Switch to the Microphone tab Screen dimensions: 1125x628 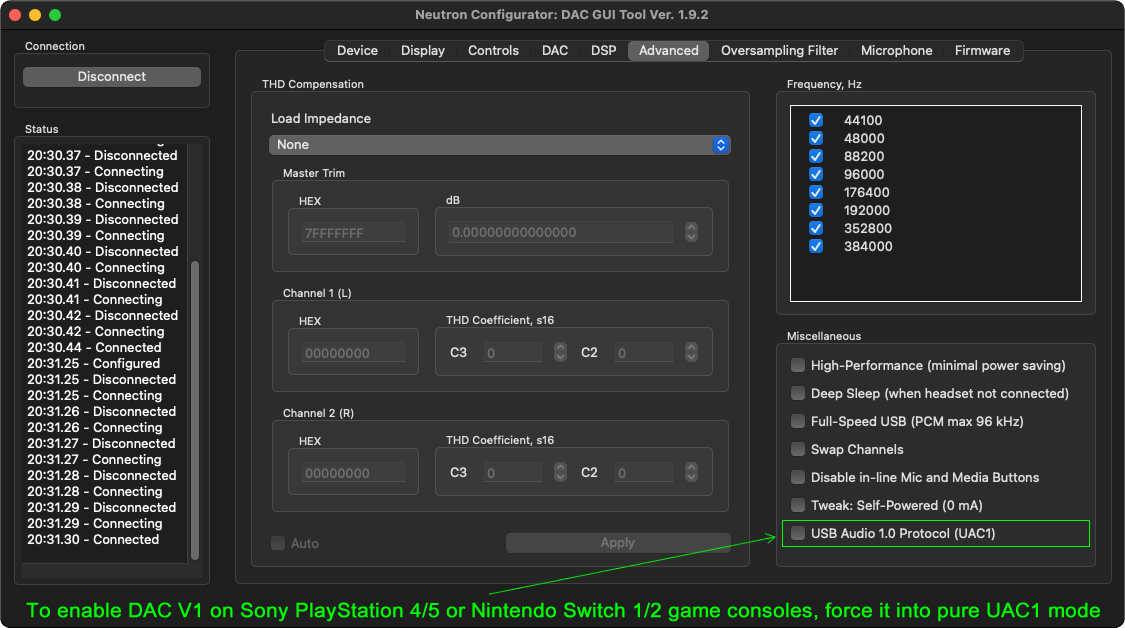click(x=896, y=50)
